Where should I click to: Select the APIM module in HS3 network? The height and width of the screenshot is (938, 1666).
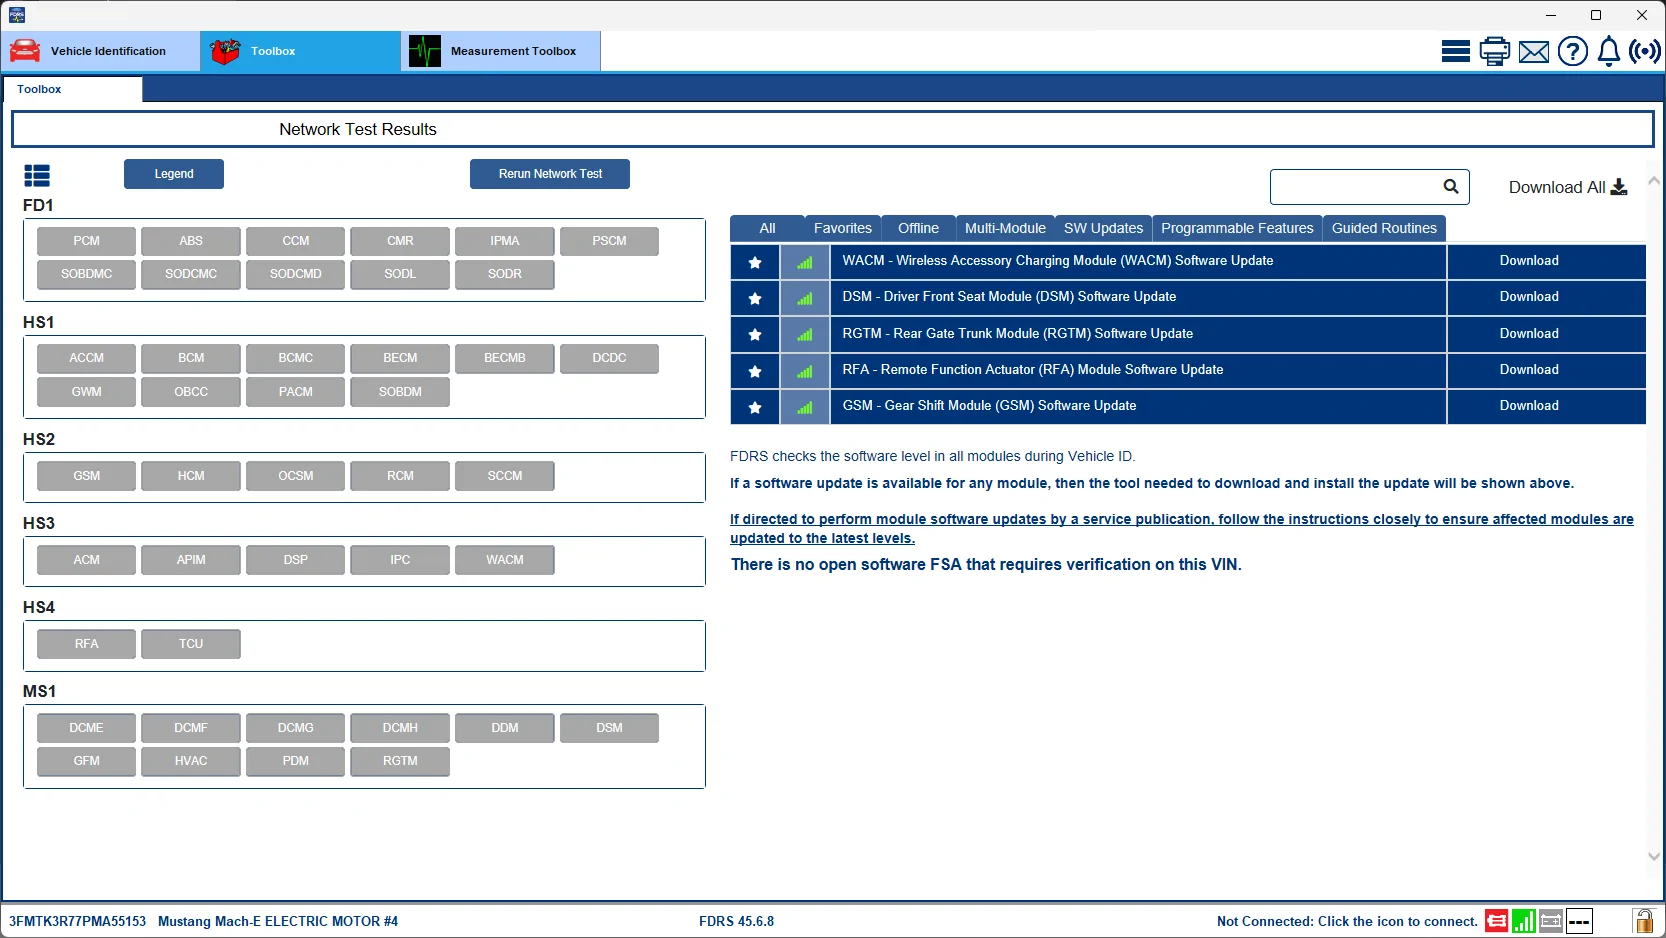[191, 560]
